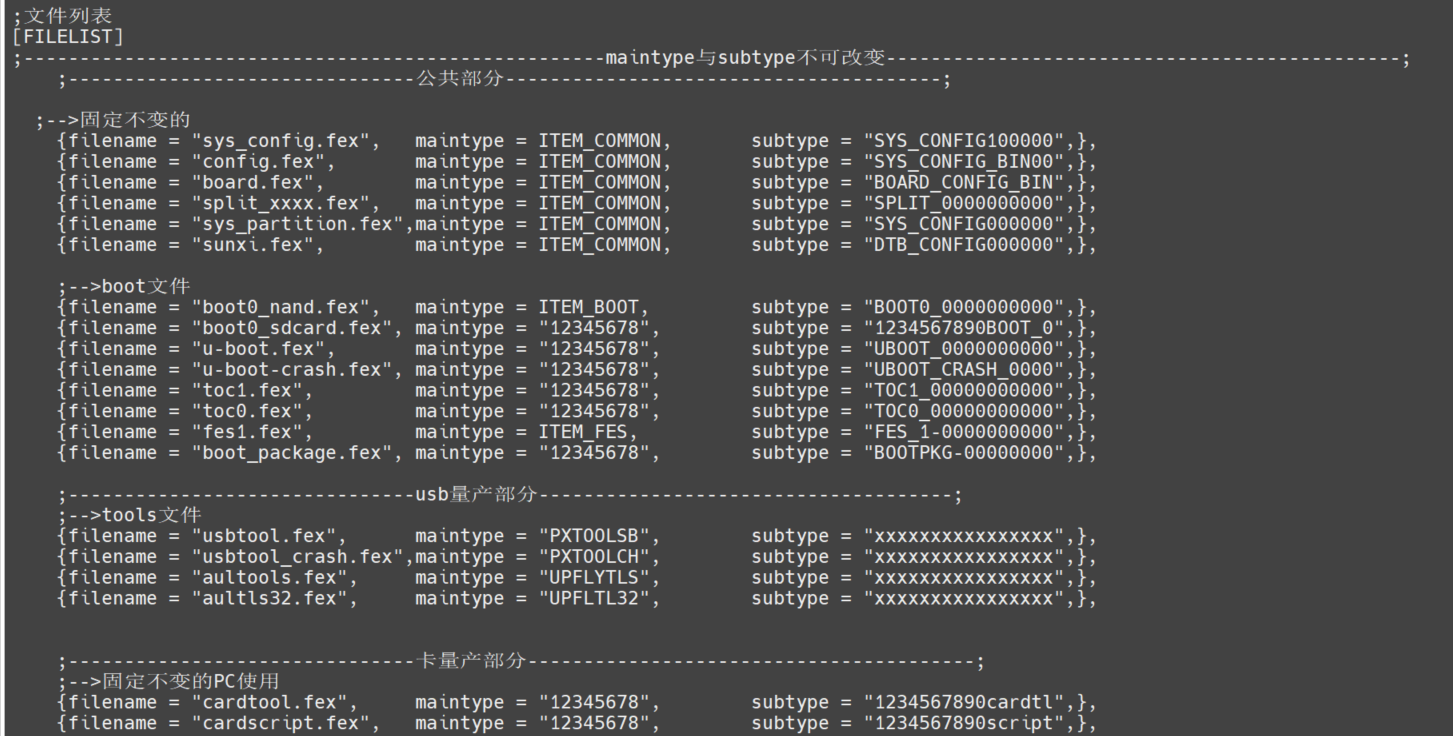Select the "sys_partition.fex" entry

(297, 224)
